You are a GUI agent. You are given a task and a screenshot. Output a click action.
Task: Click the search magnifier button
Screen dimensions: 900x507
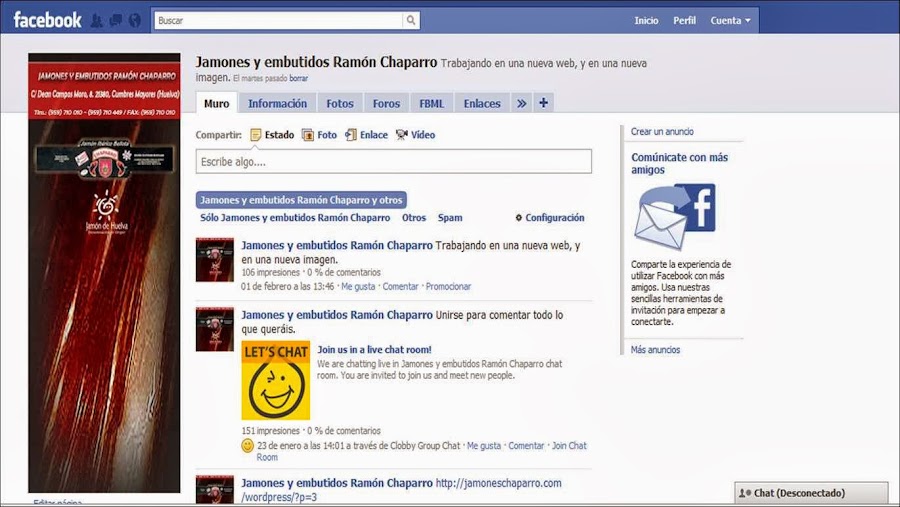point(411,20)
